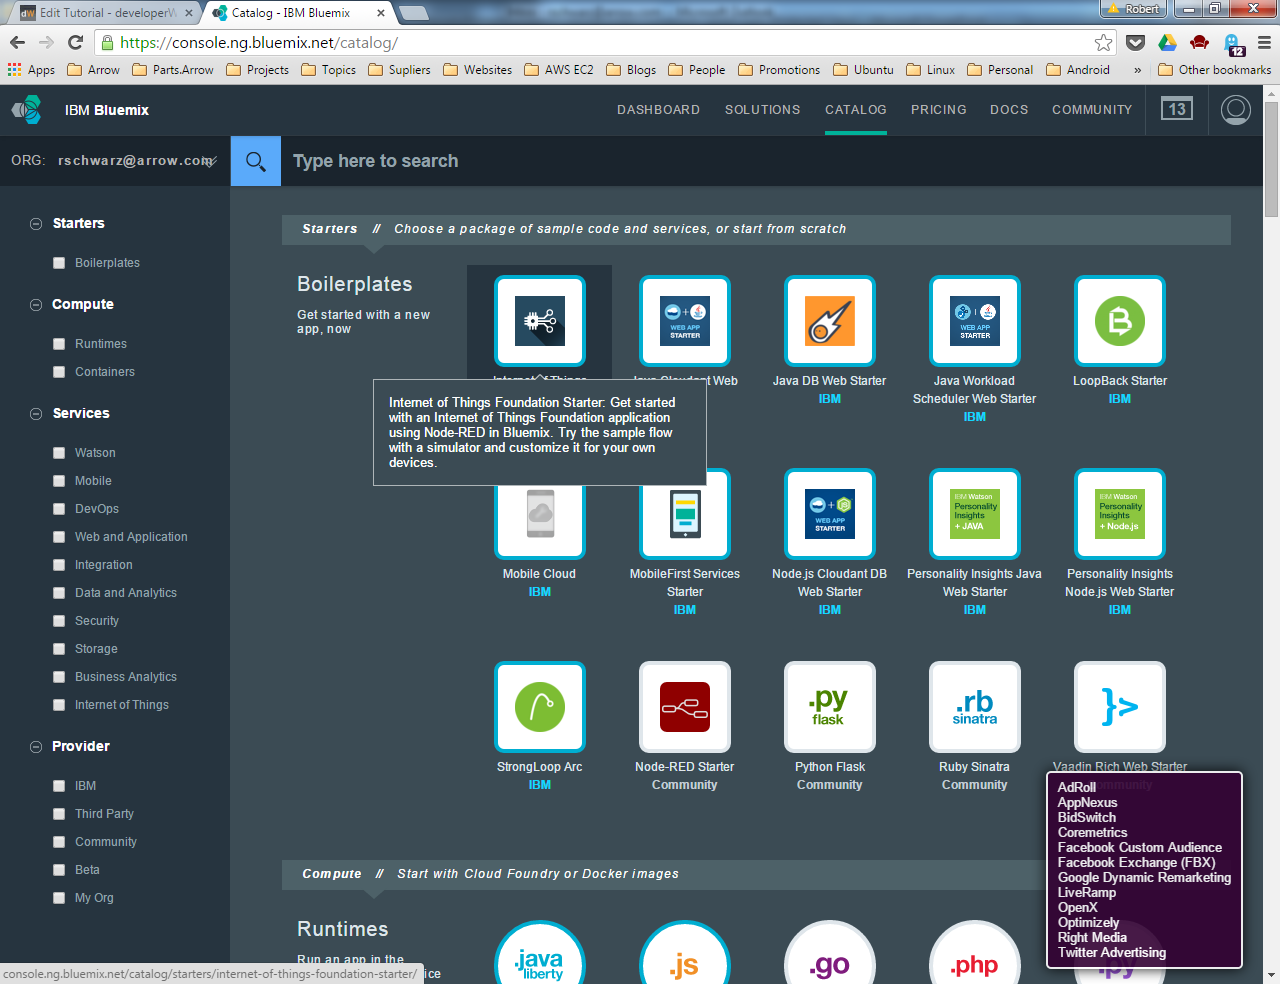The height and width of the screenshot is (984, 1280).
Task: Open the Chrome menu hamburger icon
Action: click(x=1264, y=42)
